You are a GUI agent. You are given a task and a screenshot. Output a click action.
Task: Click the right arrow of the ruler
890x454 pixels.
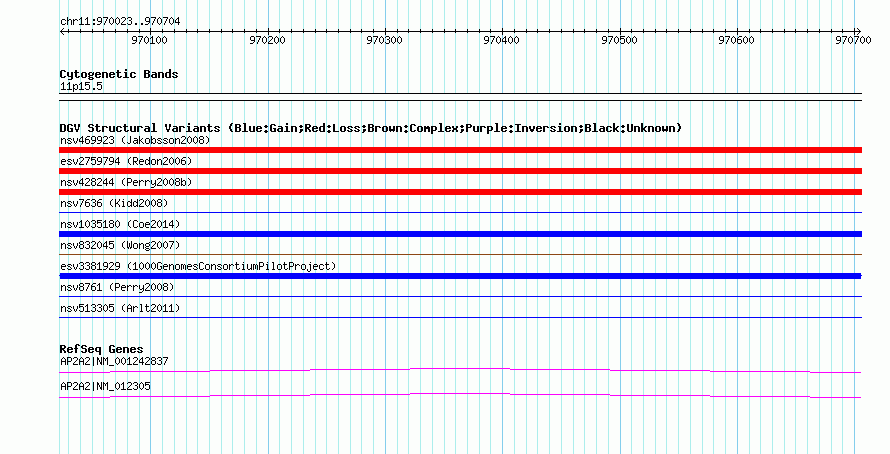[x=858, y=32]
